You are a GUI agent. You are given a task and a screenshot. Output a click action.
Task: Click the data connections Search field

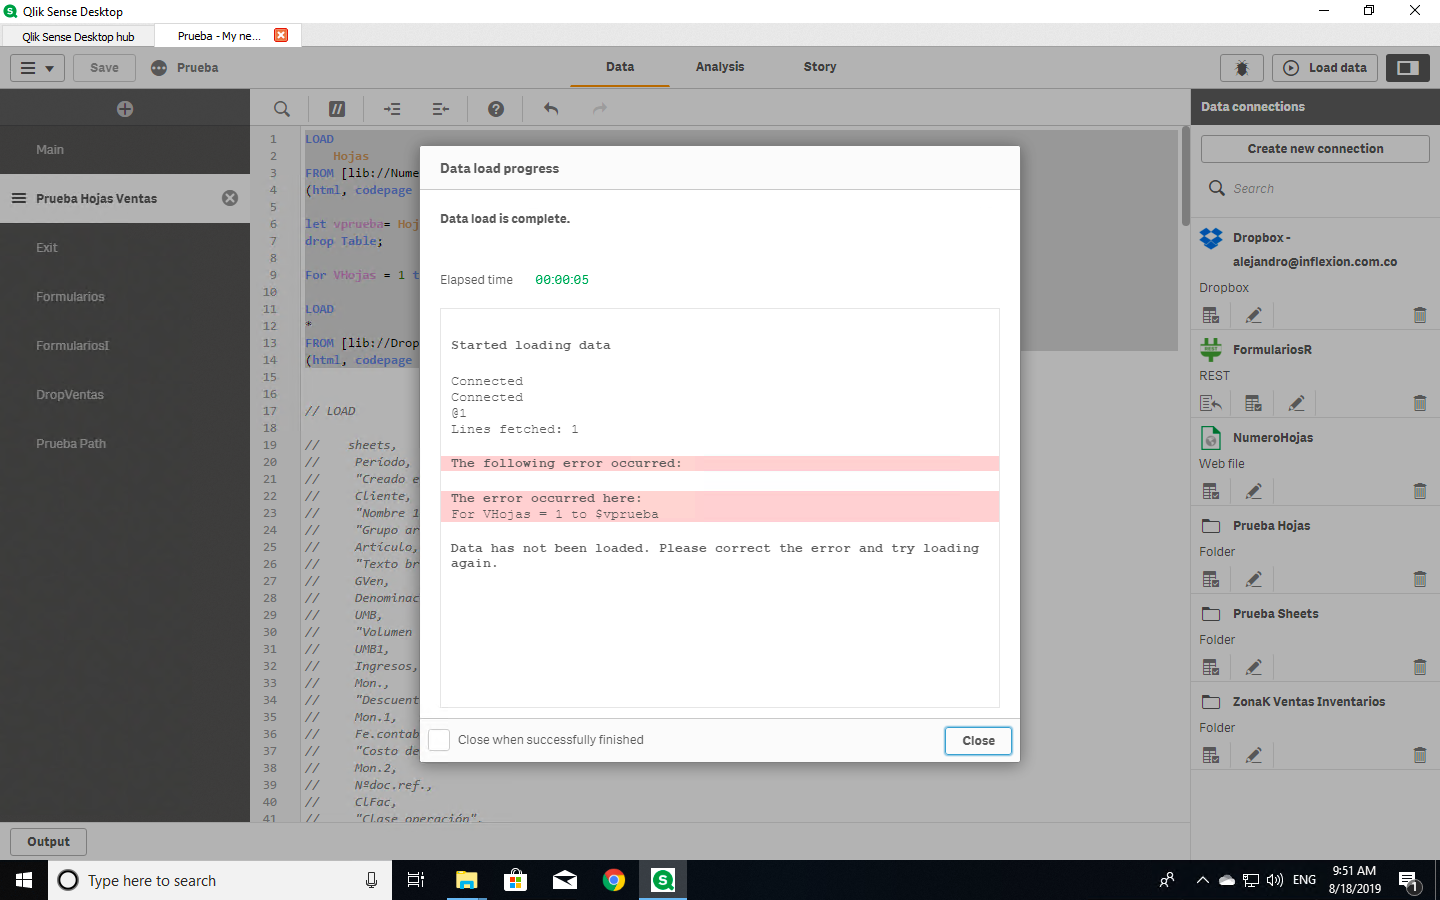1320,189
